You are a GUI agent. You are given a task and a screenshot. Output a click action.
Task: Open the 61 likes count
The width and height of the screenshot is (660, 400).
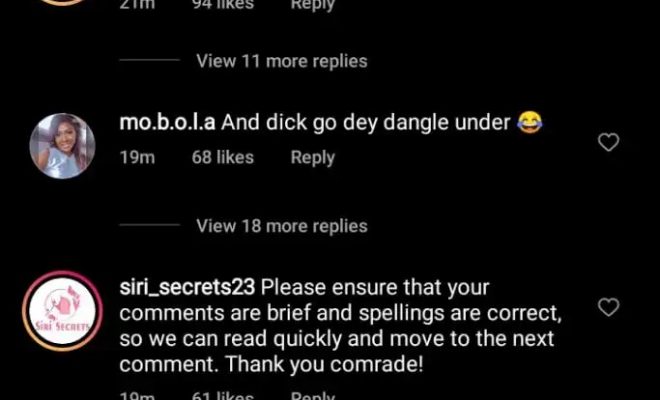click(223, 396)
